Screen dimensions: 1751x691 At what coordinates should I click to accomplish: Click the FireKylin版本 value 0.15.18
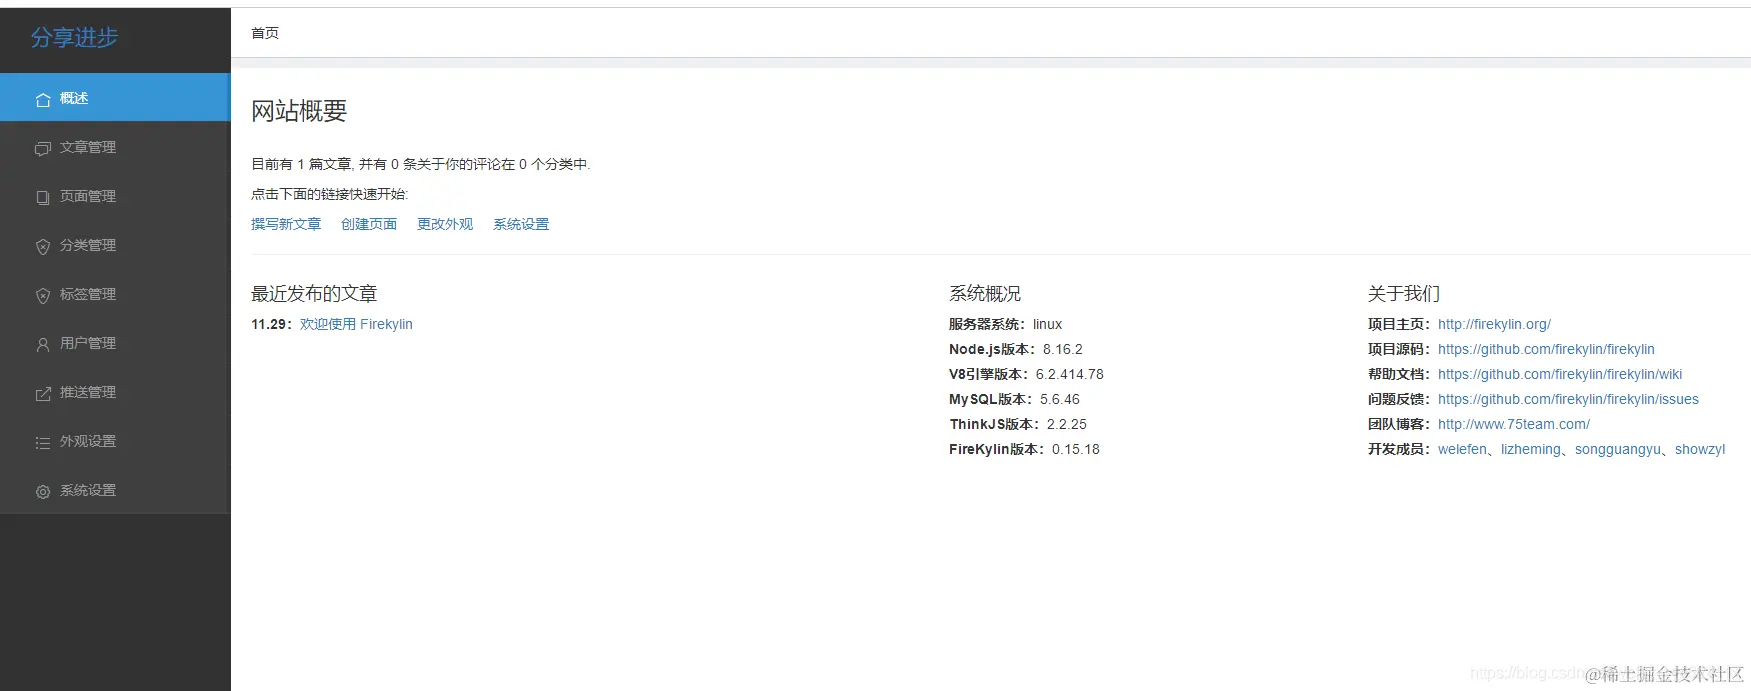[1076, 449]
